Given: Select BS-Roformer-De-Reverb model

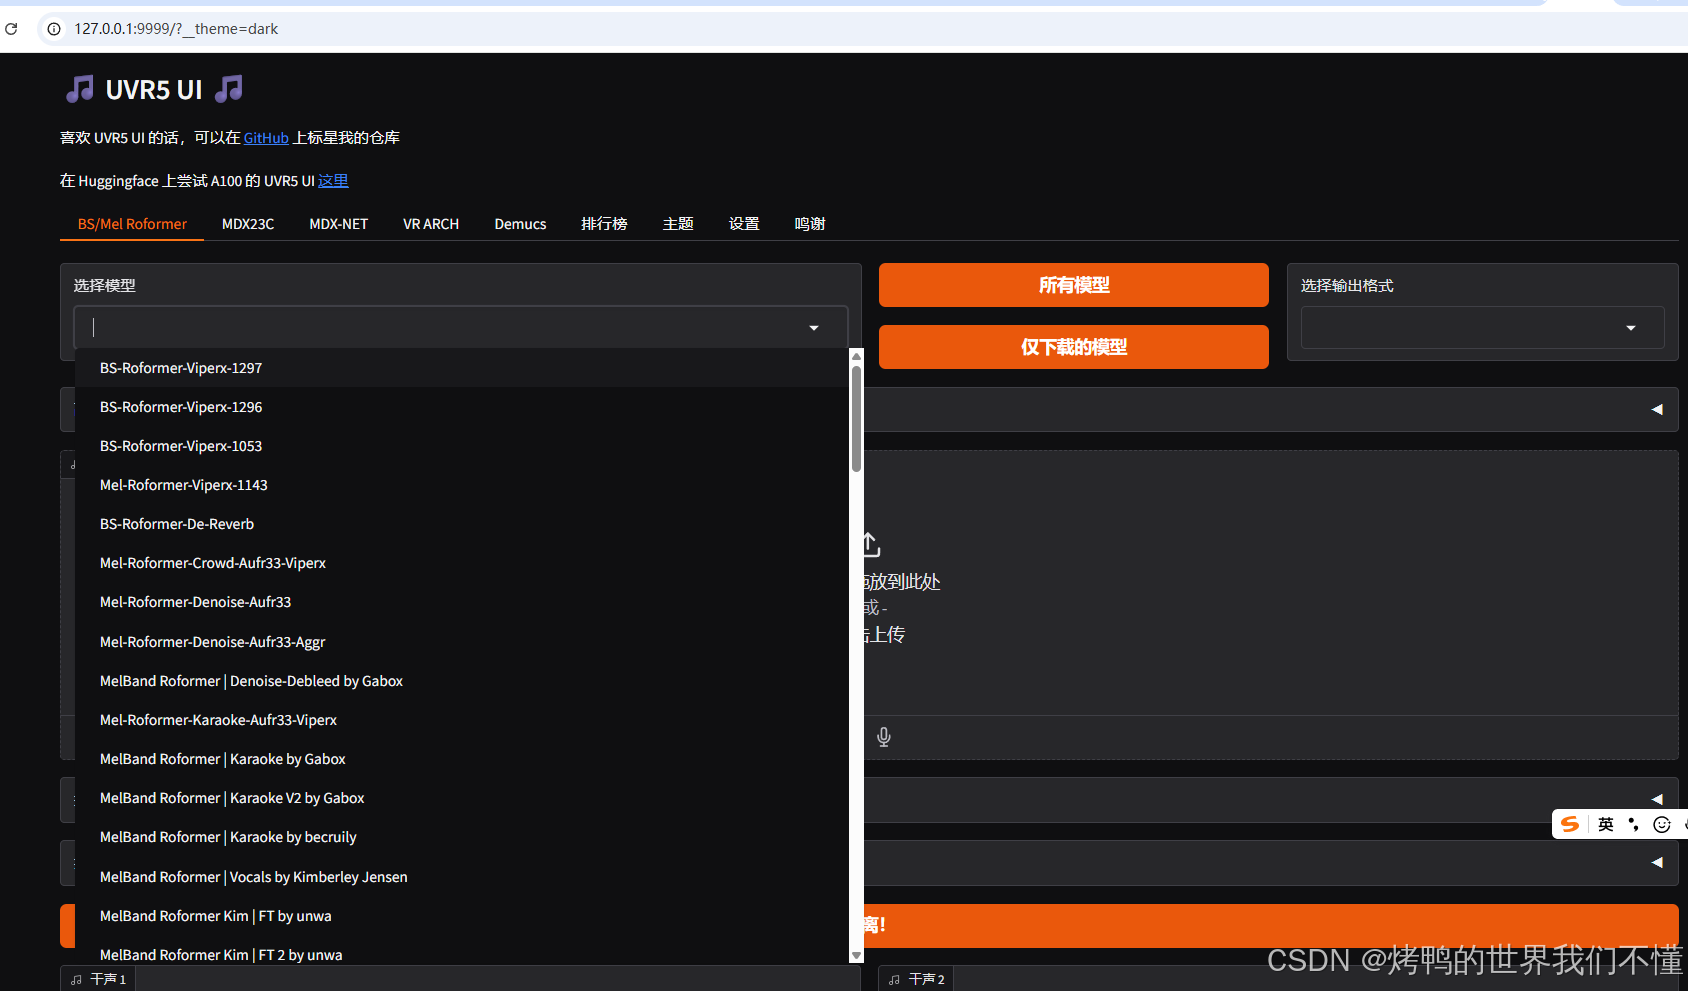Looking at the screenshot, I should tap(462, 524).
